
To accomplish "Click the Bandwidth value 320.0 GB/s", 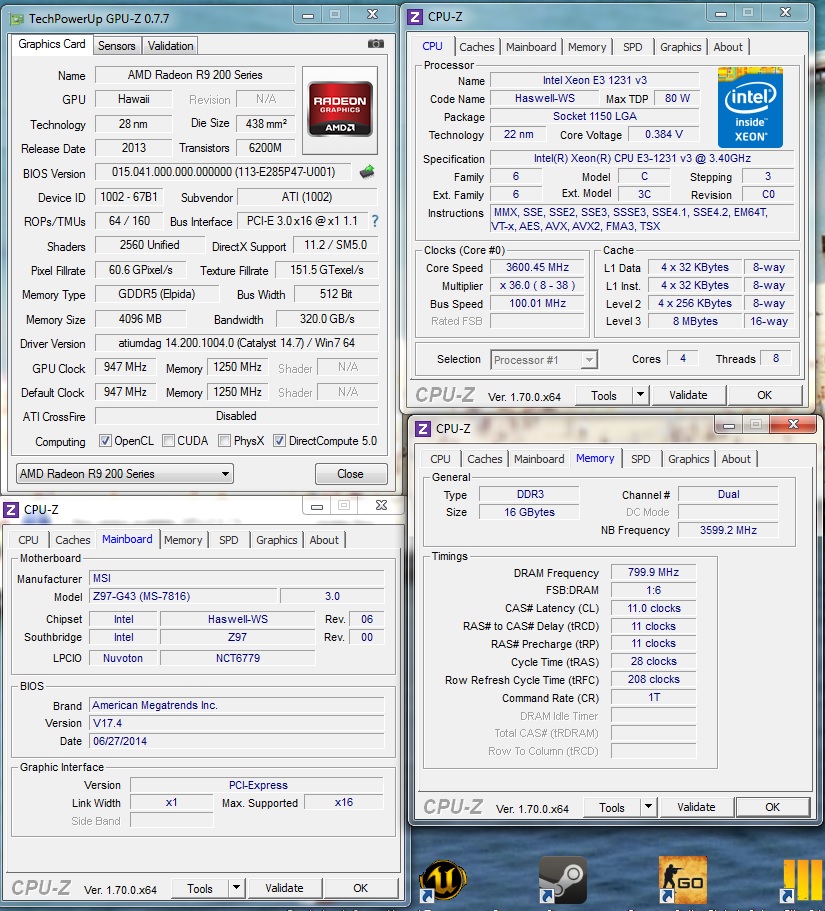I will [x=327, y=319].
